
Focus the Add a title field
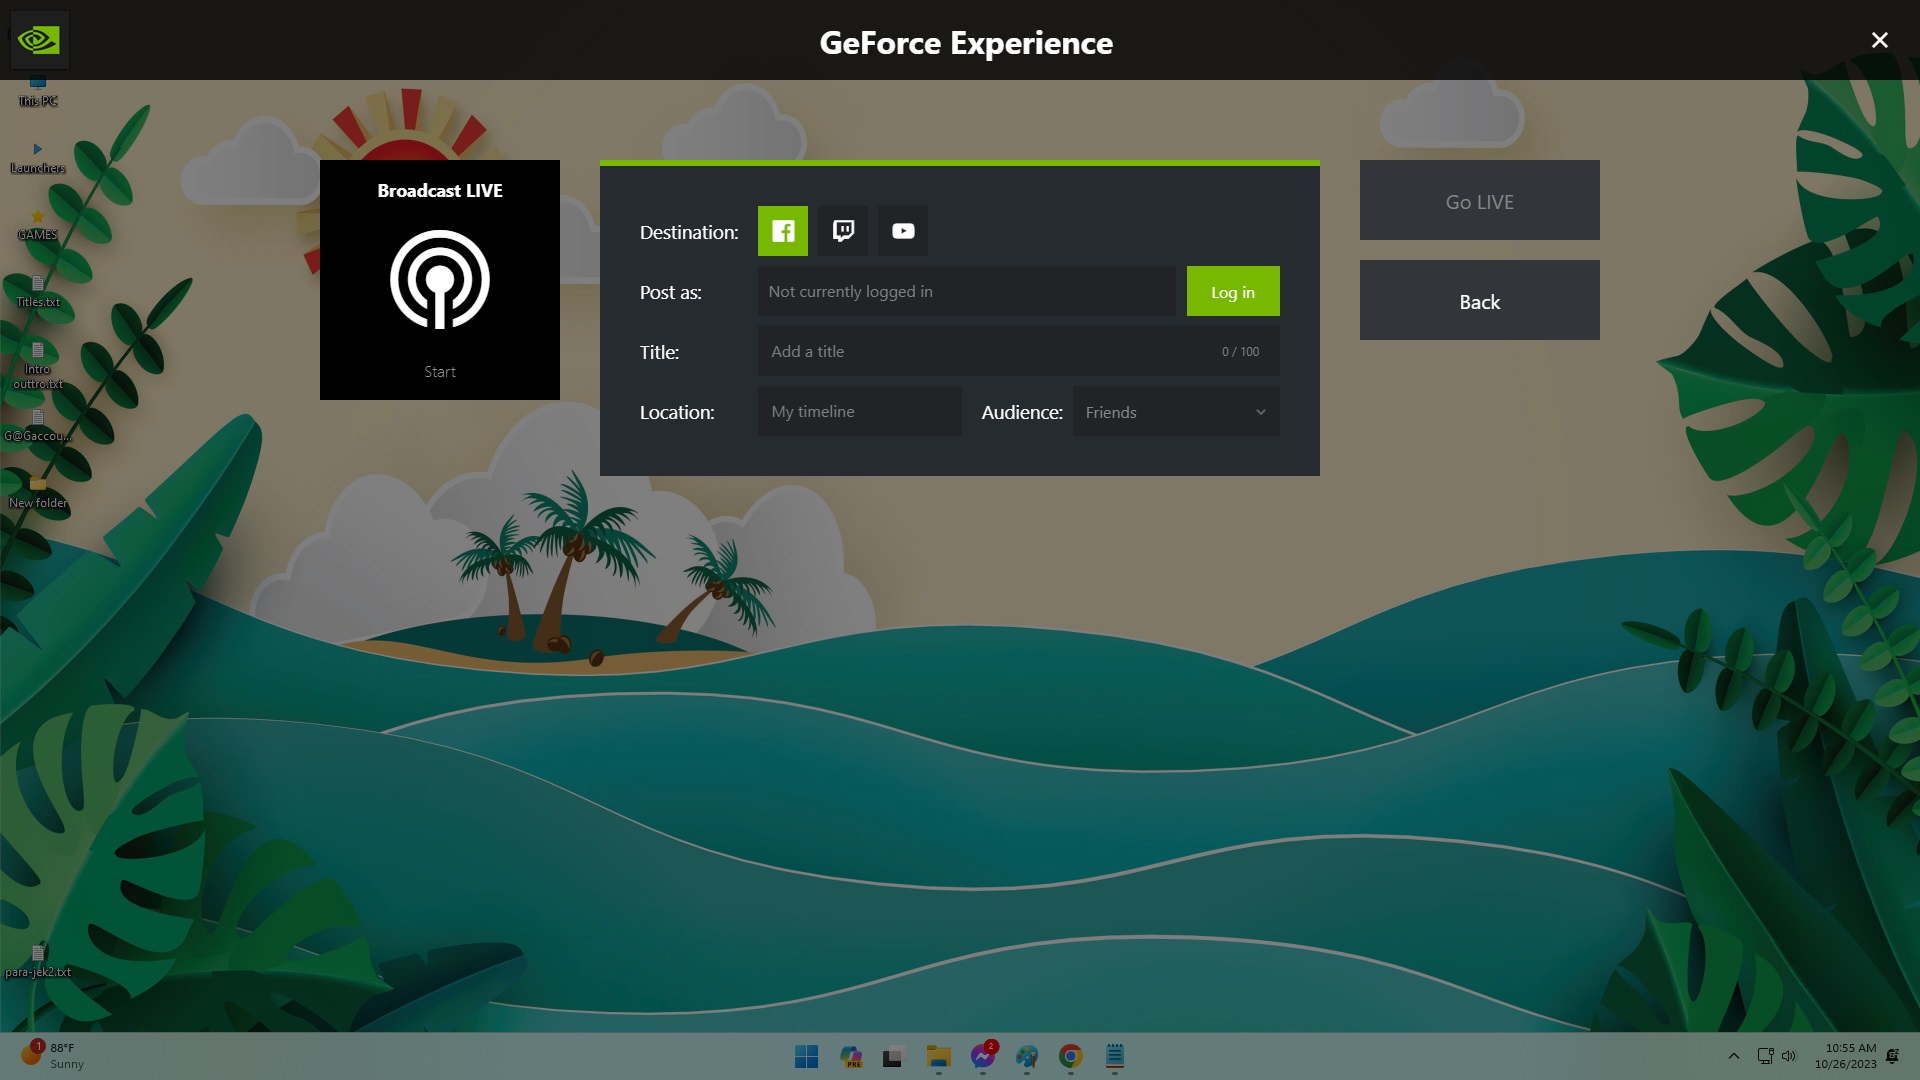1019,351
